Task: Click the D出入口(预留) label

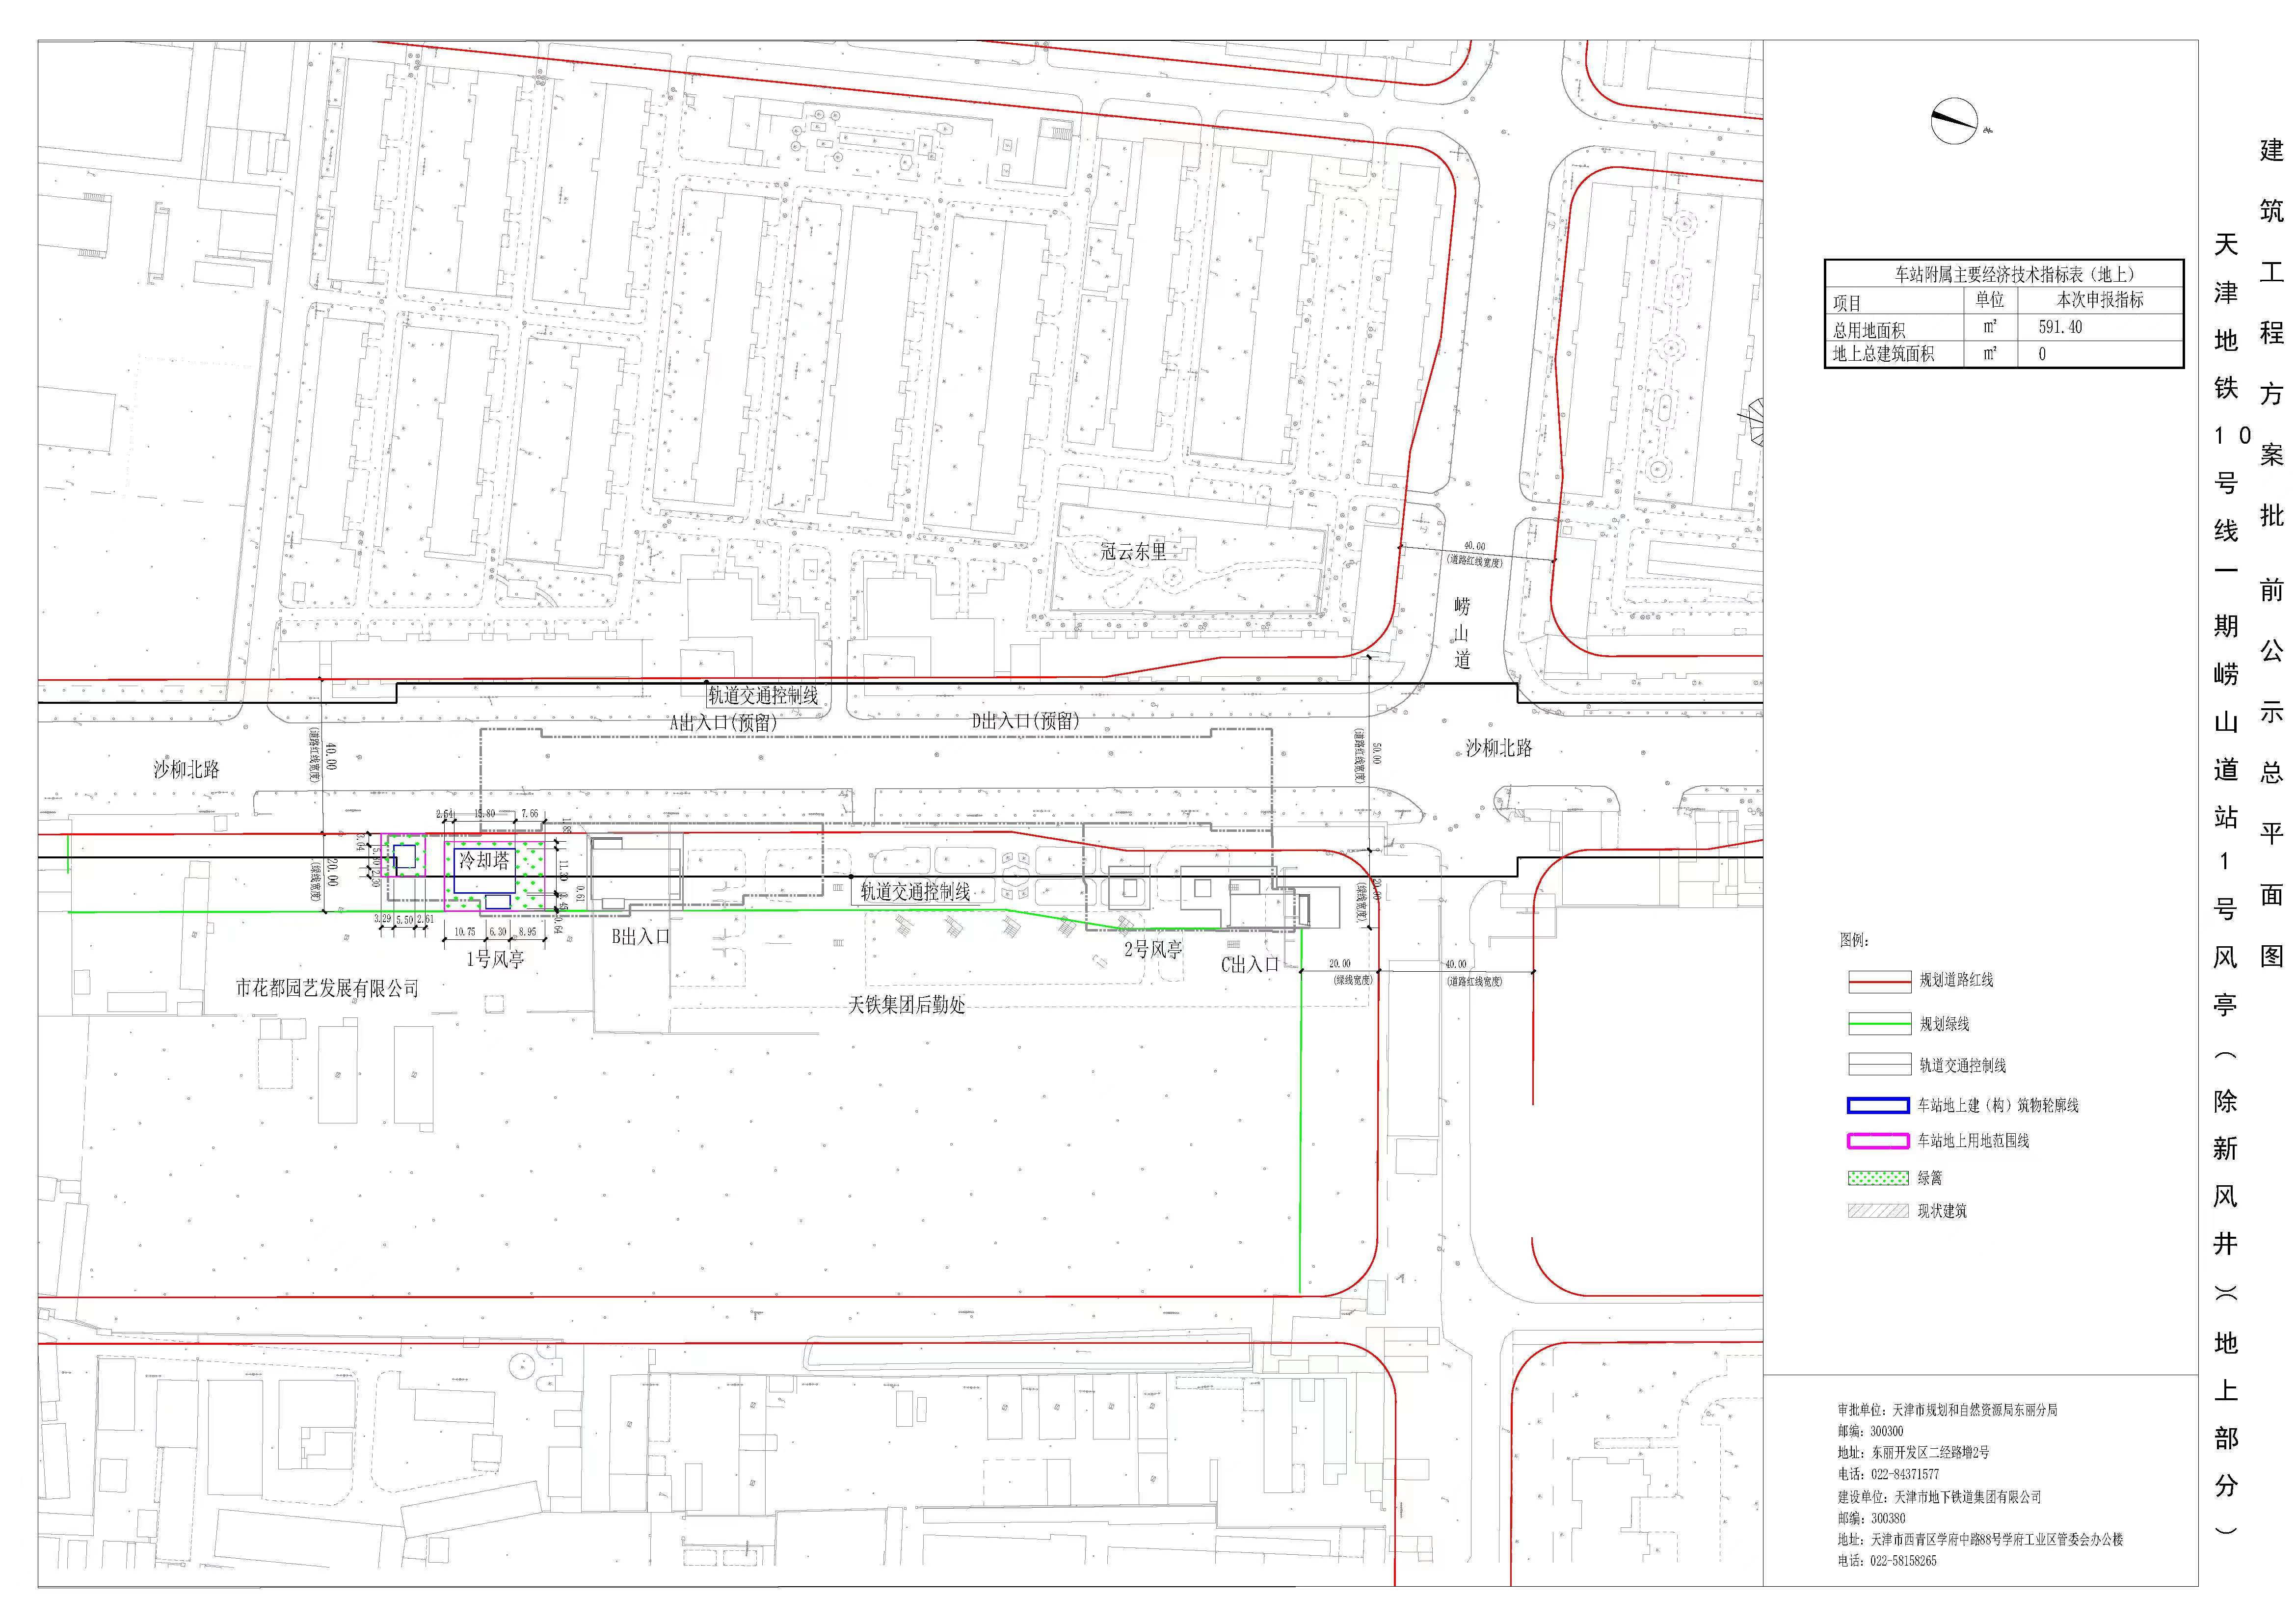Action: 1026,721
